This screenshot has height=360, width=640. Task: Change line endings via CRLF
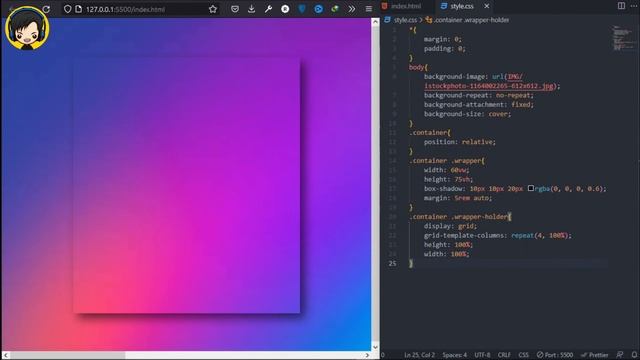click(504, 355)
